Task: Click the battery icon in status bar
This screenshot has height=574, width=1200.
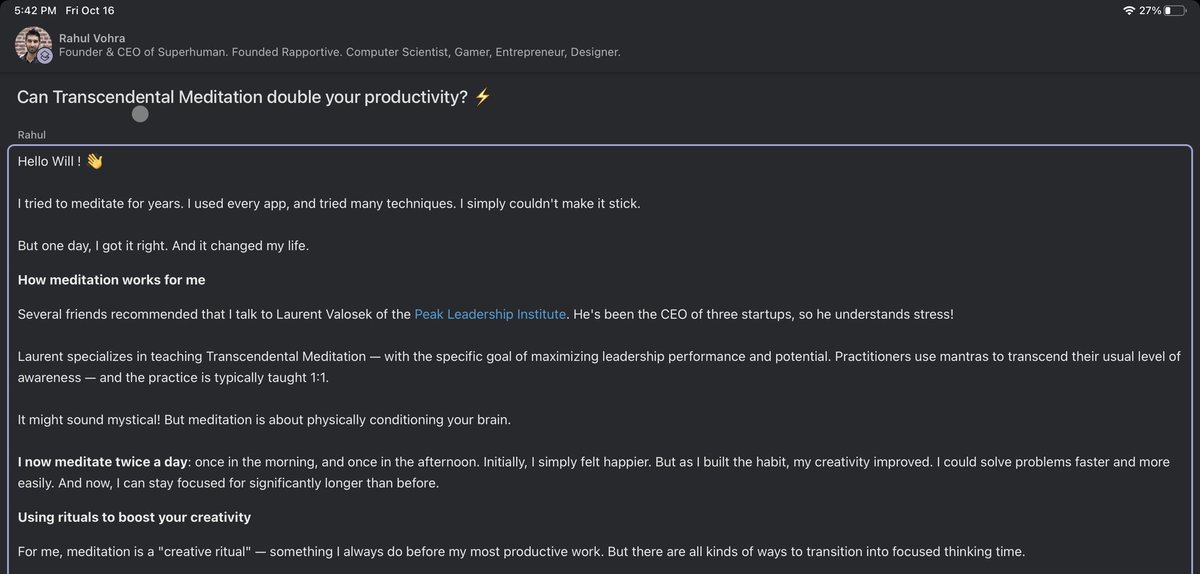Action: click(1175, 10)
